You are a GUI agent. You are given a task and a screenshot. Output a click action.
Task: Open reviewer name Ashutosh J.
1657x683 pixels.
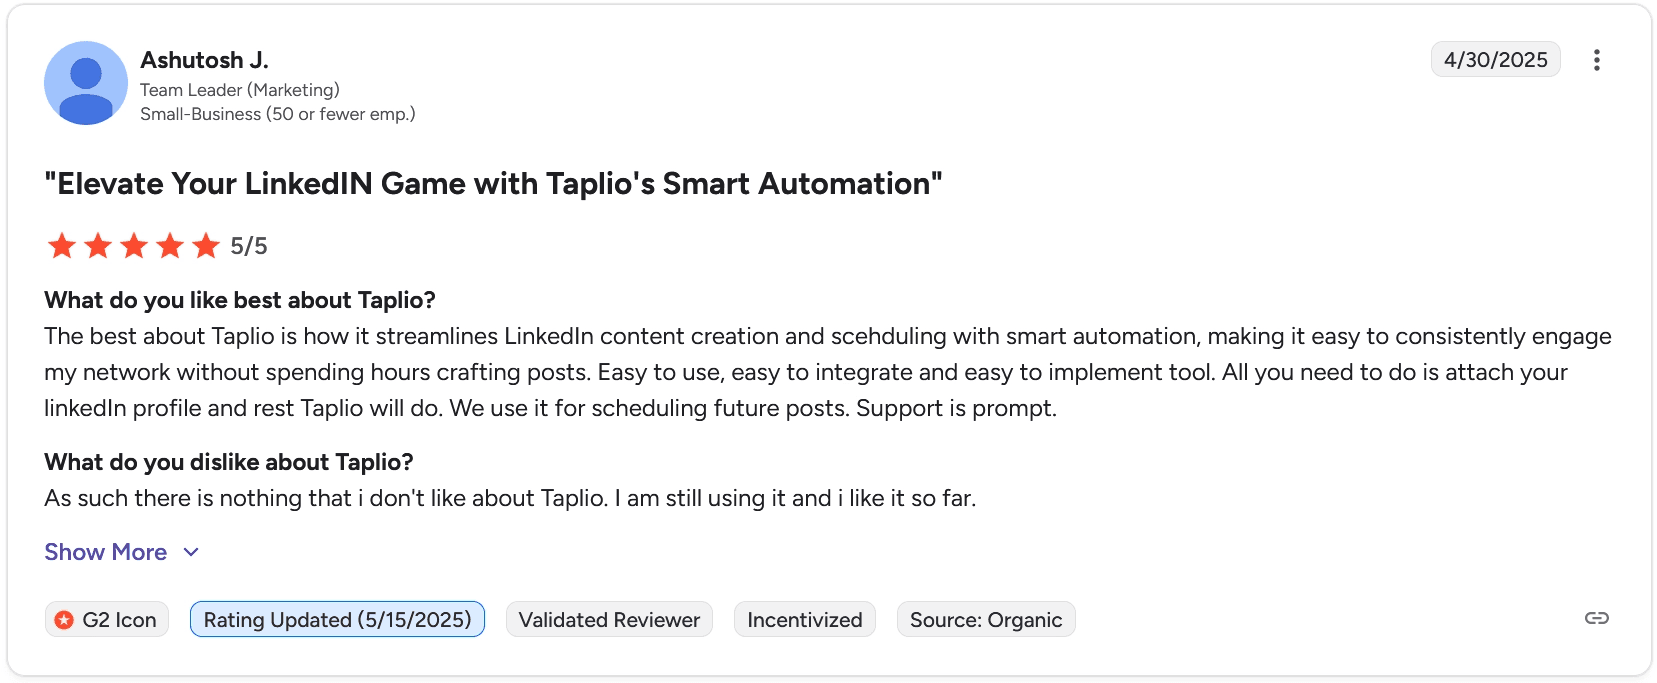[204, 60]
